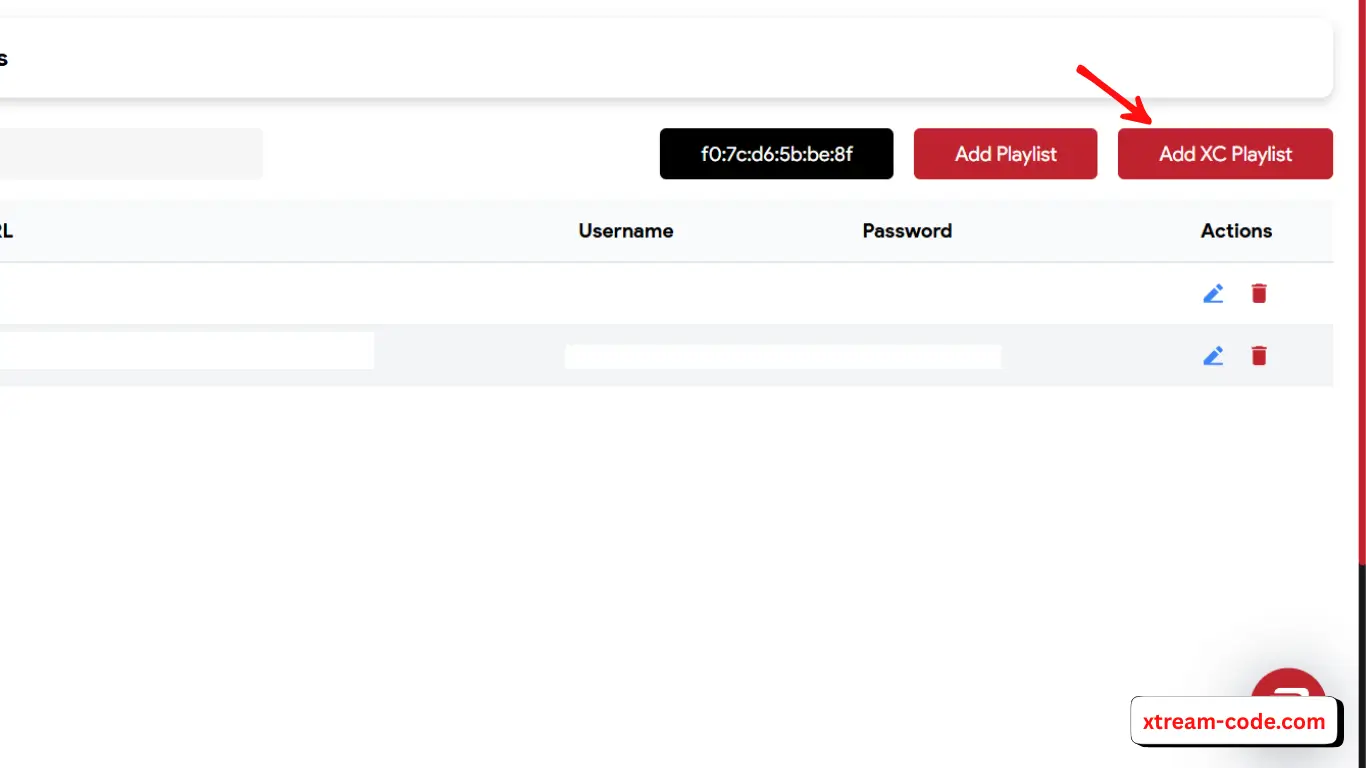Edit the first playlist using pencil icon
This screenshot has height=768, width=1366.
[x=1213, y=293]
